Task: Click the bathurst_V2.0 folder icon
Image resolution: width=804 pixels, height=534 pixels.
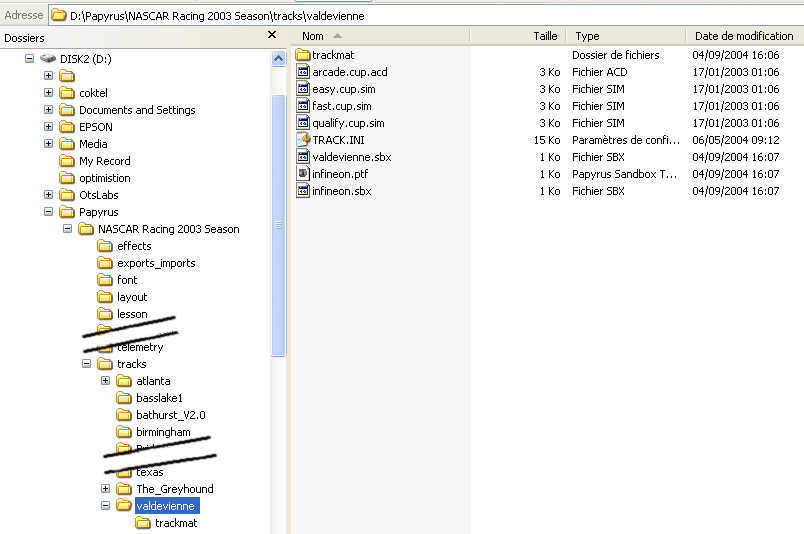Action: 124,415
